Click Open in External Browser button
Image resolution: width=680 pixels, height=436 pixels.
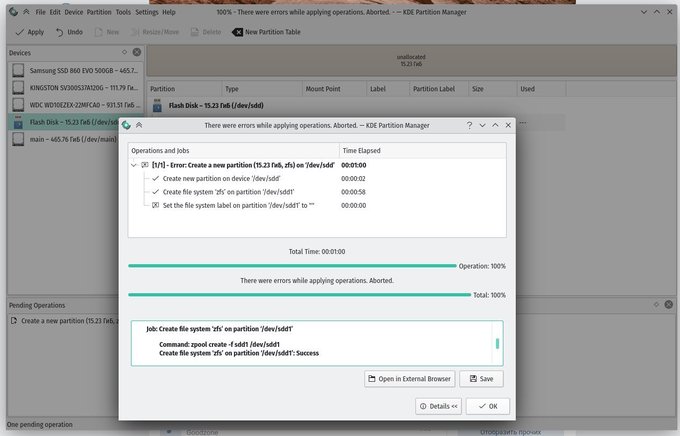[x=409, y=379]
